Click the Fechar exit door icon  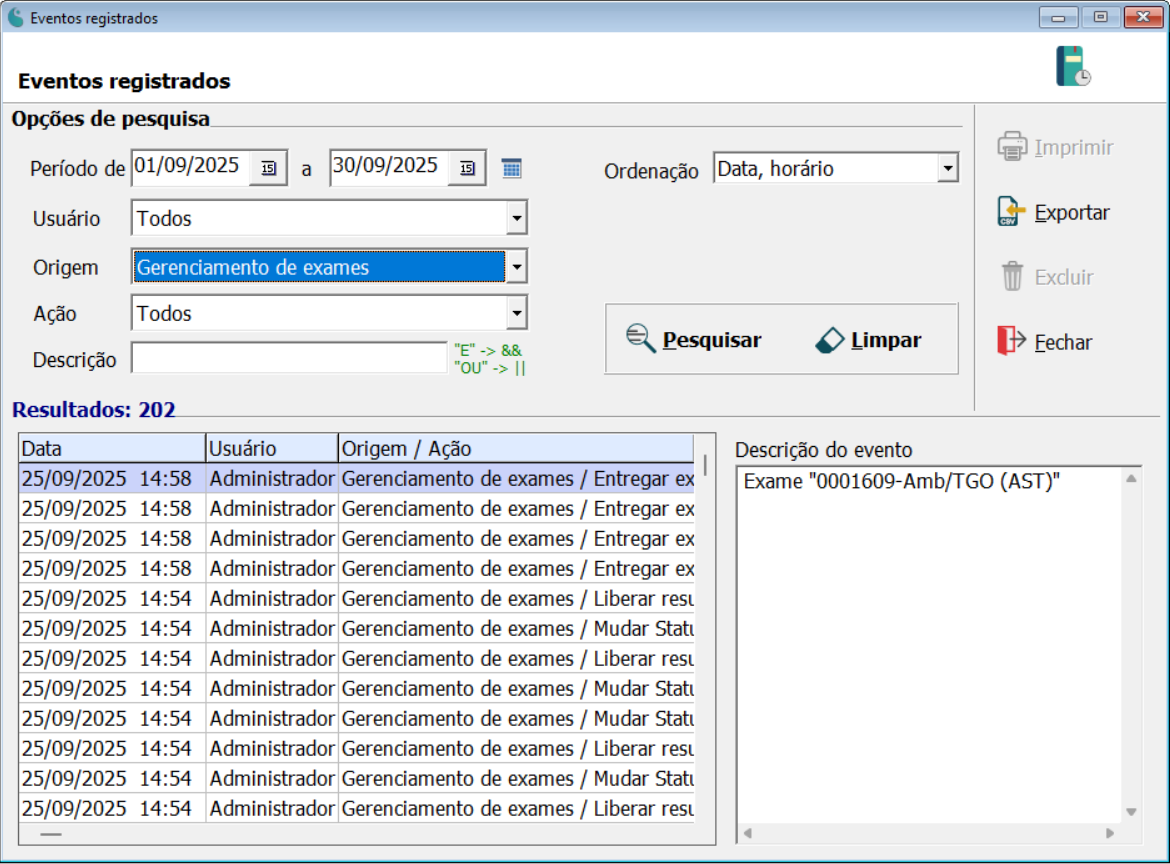[1012, 341]
